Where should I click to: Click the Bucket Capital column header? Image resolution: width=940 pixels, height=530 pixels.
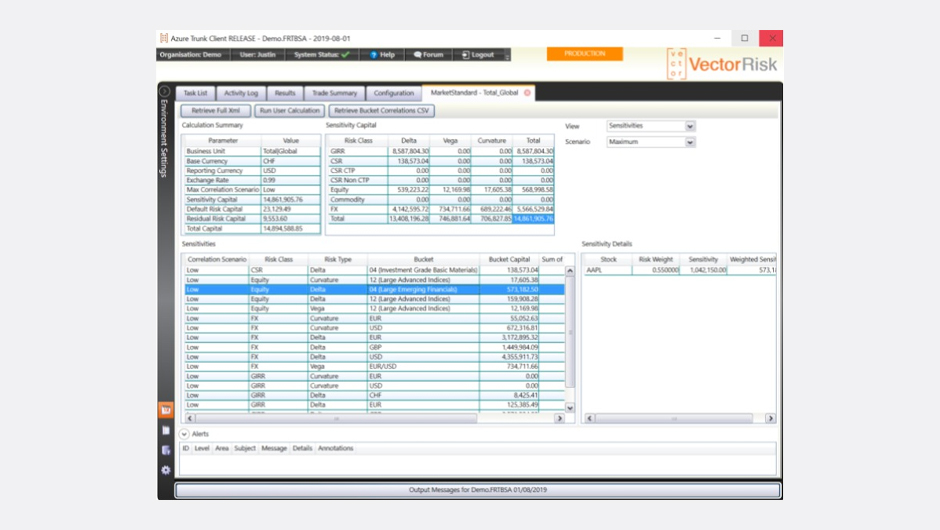click(509, 260)
